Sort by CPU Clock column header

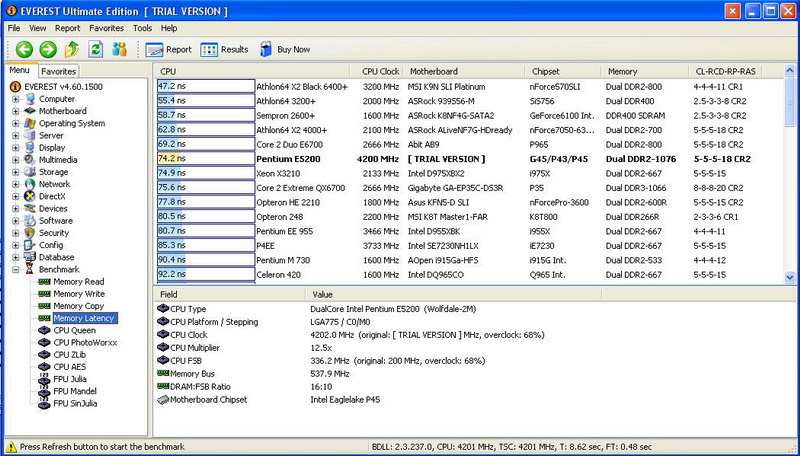coord(378,71)
